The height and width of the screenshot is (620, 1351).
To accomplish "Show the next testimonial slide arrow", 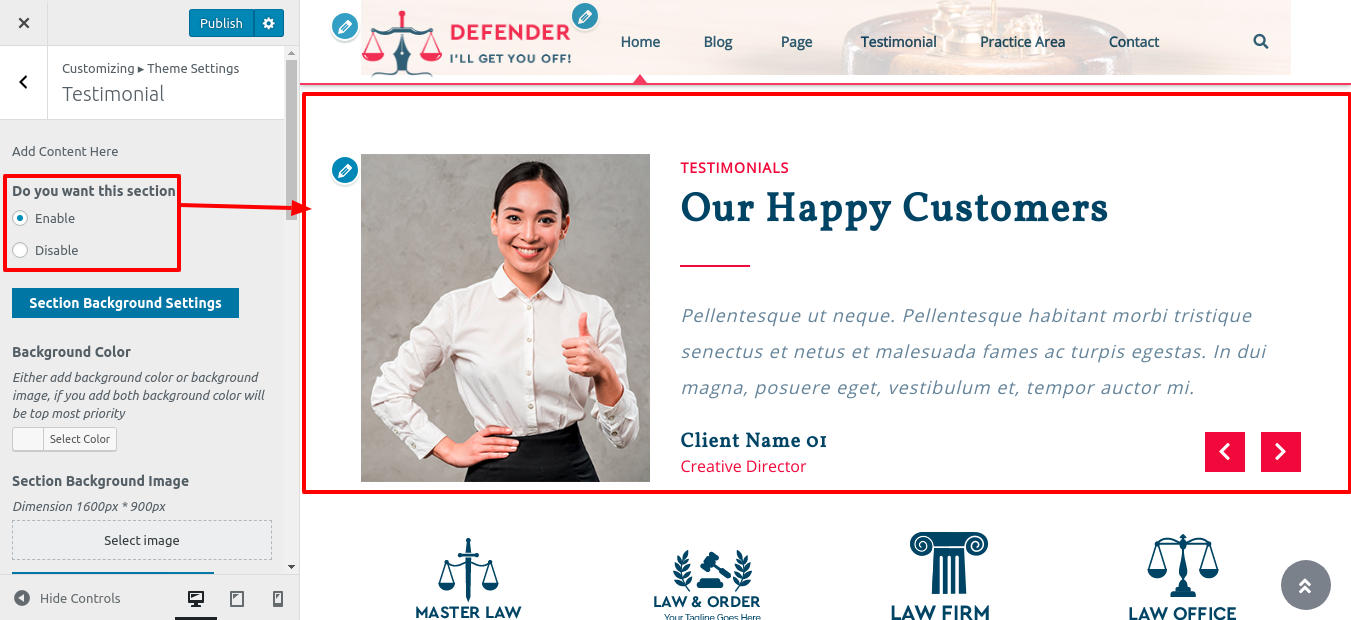I will [x=1281, y=452].
